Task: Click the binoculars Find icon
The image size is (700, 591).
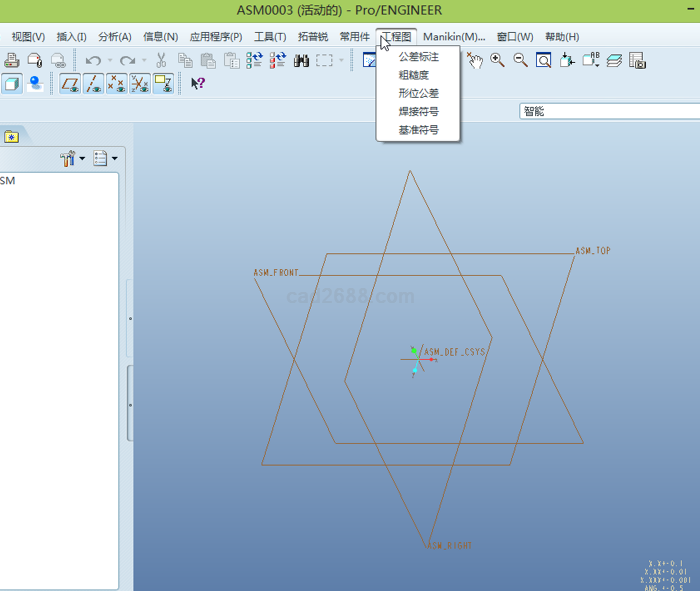Action: tap(301, 60)
